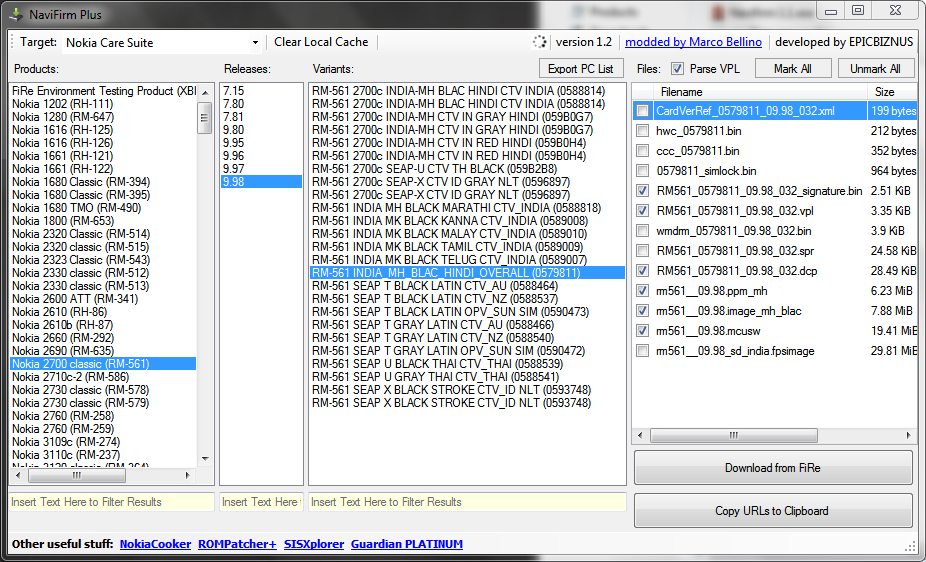Select variant SEAP-U CTV TH BLACK (059B2B8)
Image resolution: width=926 pixels, height=562 pixels.
[467, 169]
